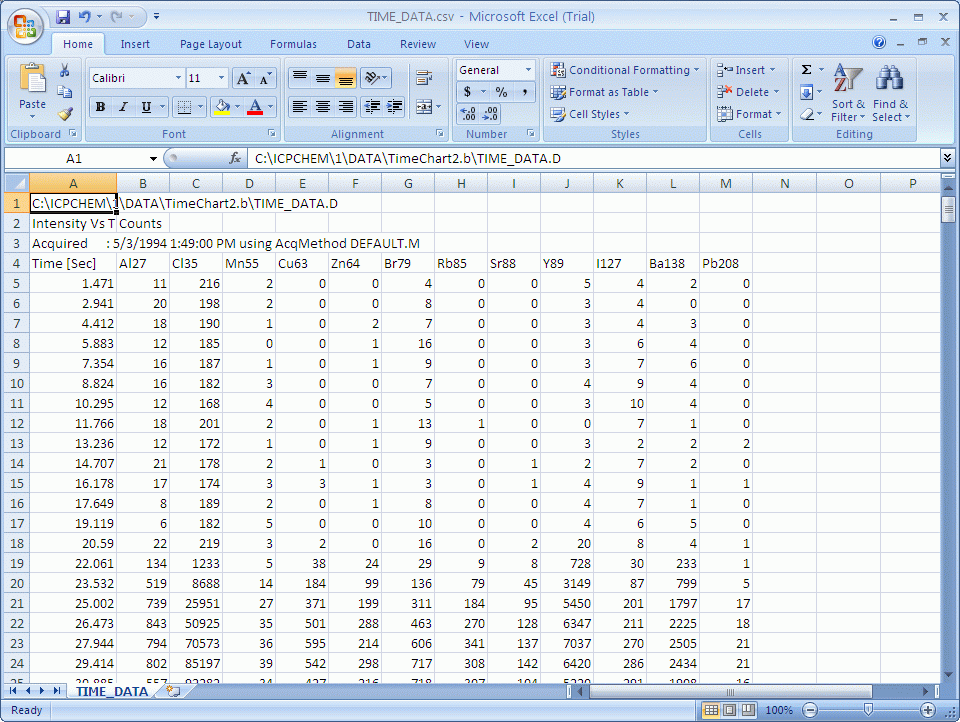
Task: Open the General number format dropdown
Action: [528, 70]
